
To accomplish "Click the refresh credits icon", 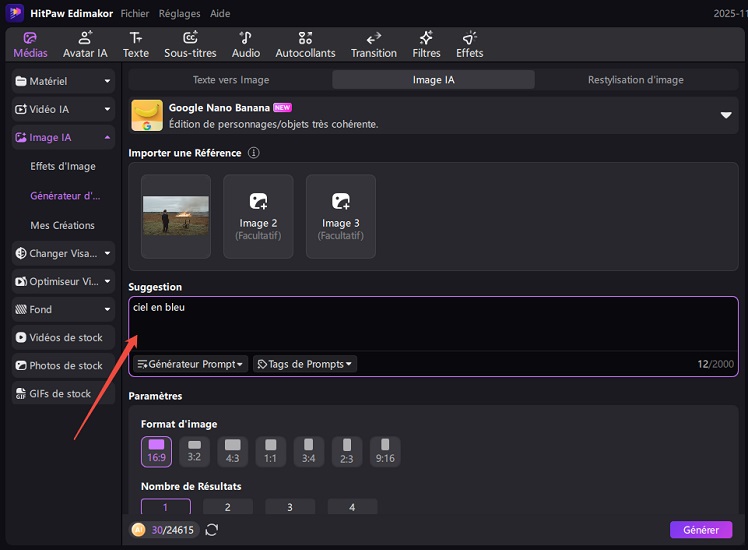I will tap(212, 530).
